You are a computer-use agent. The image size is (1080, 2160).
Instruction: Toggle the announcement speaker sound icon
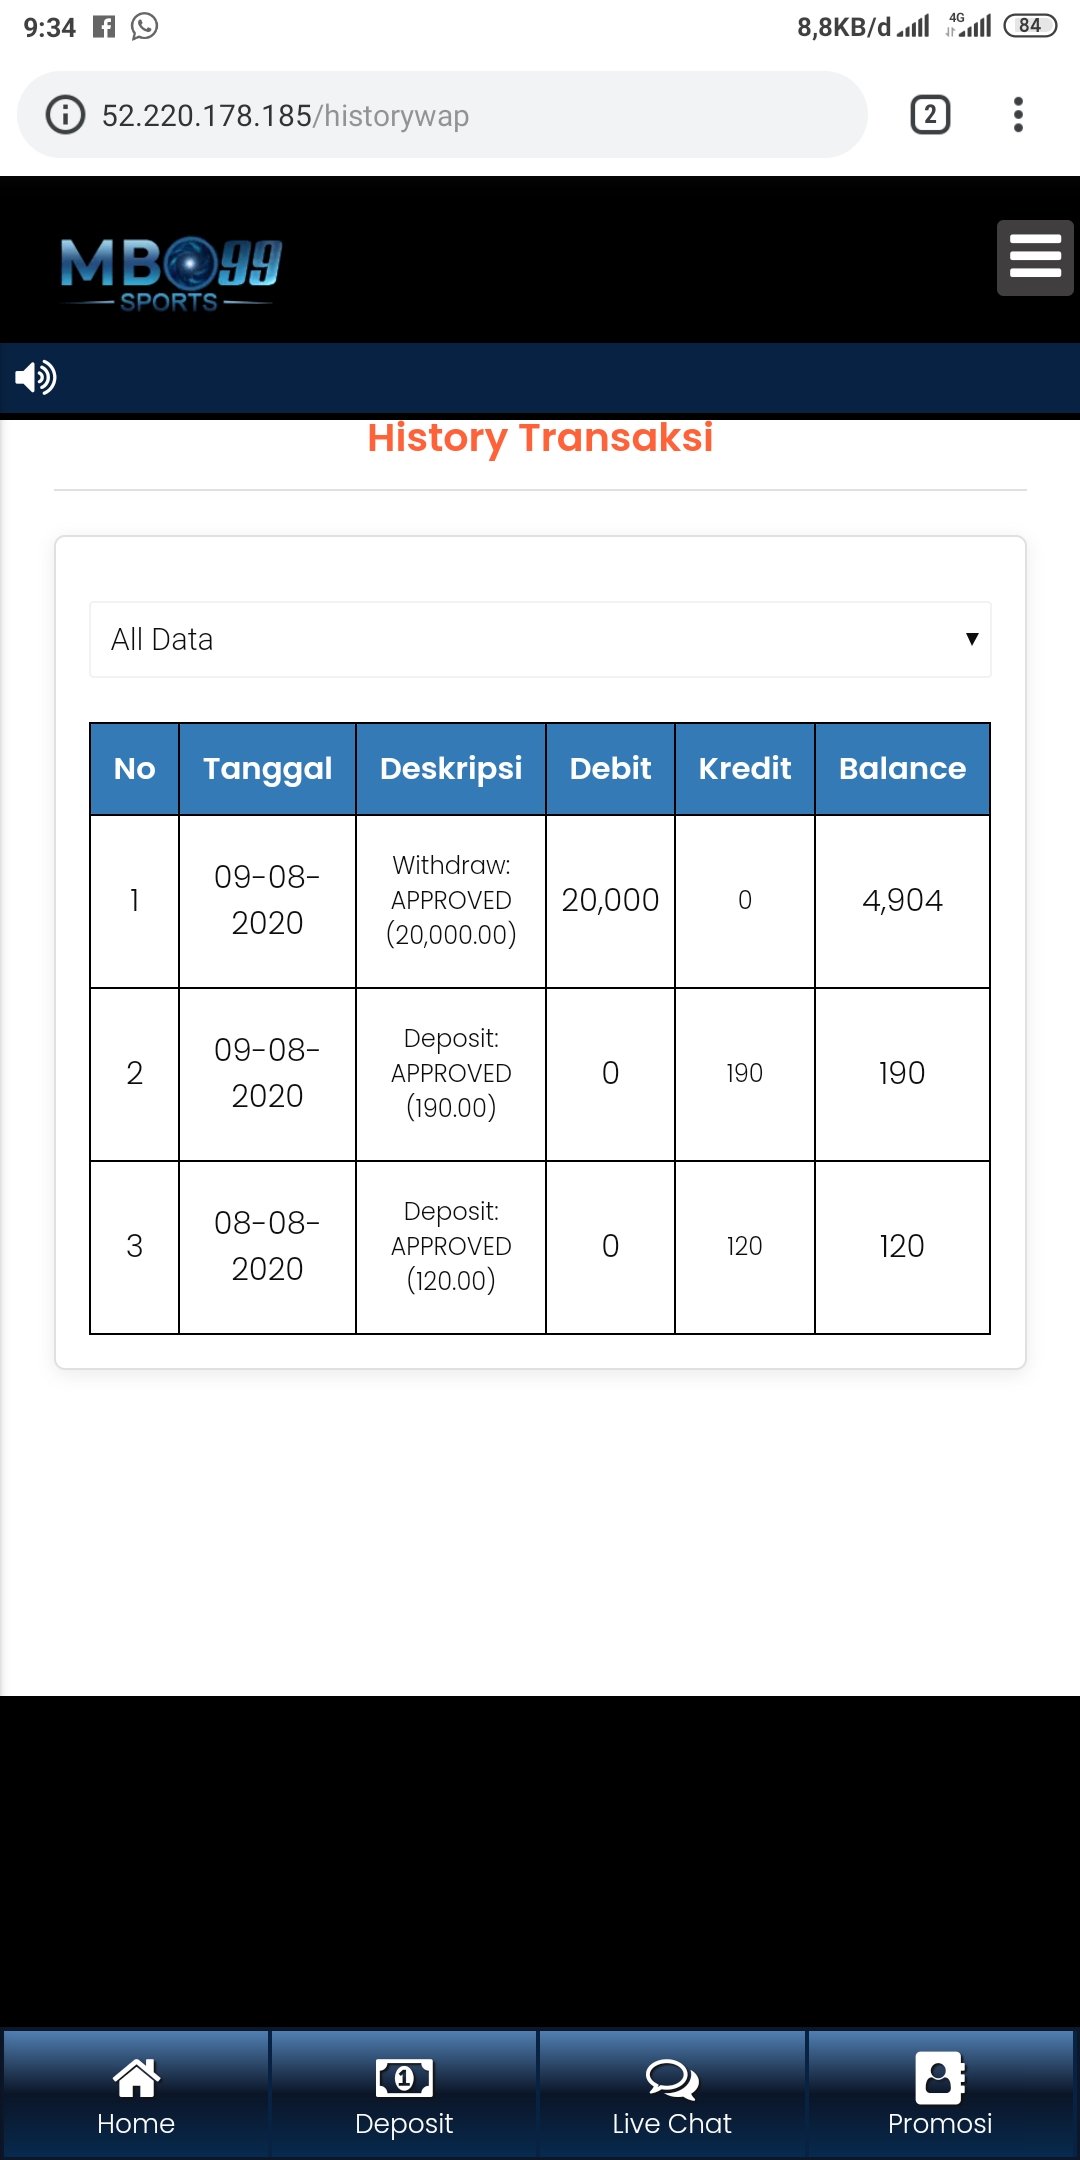[x=35, y=378]
